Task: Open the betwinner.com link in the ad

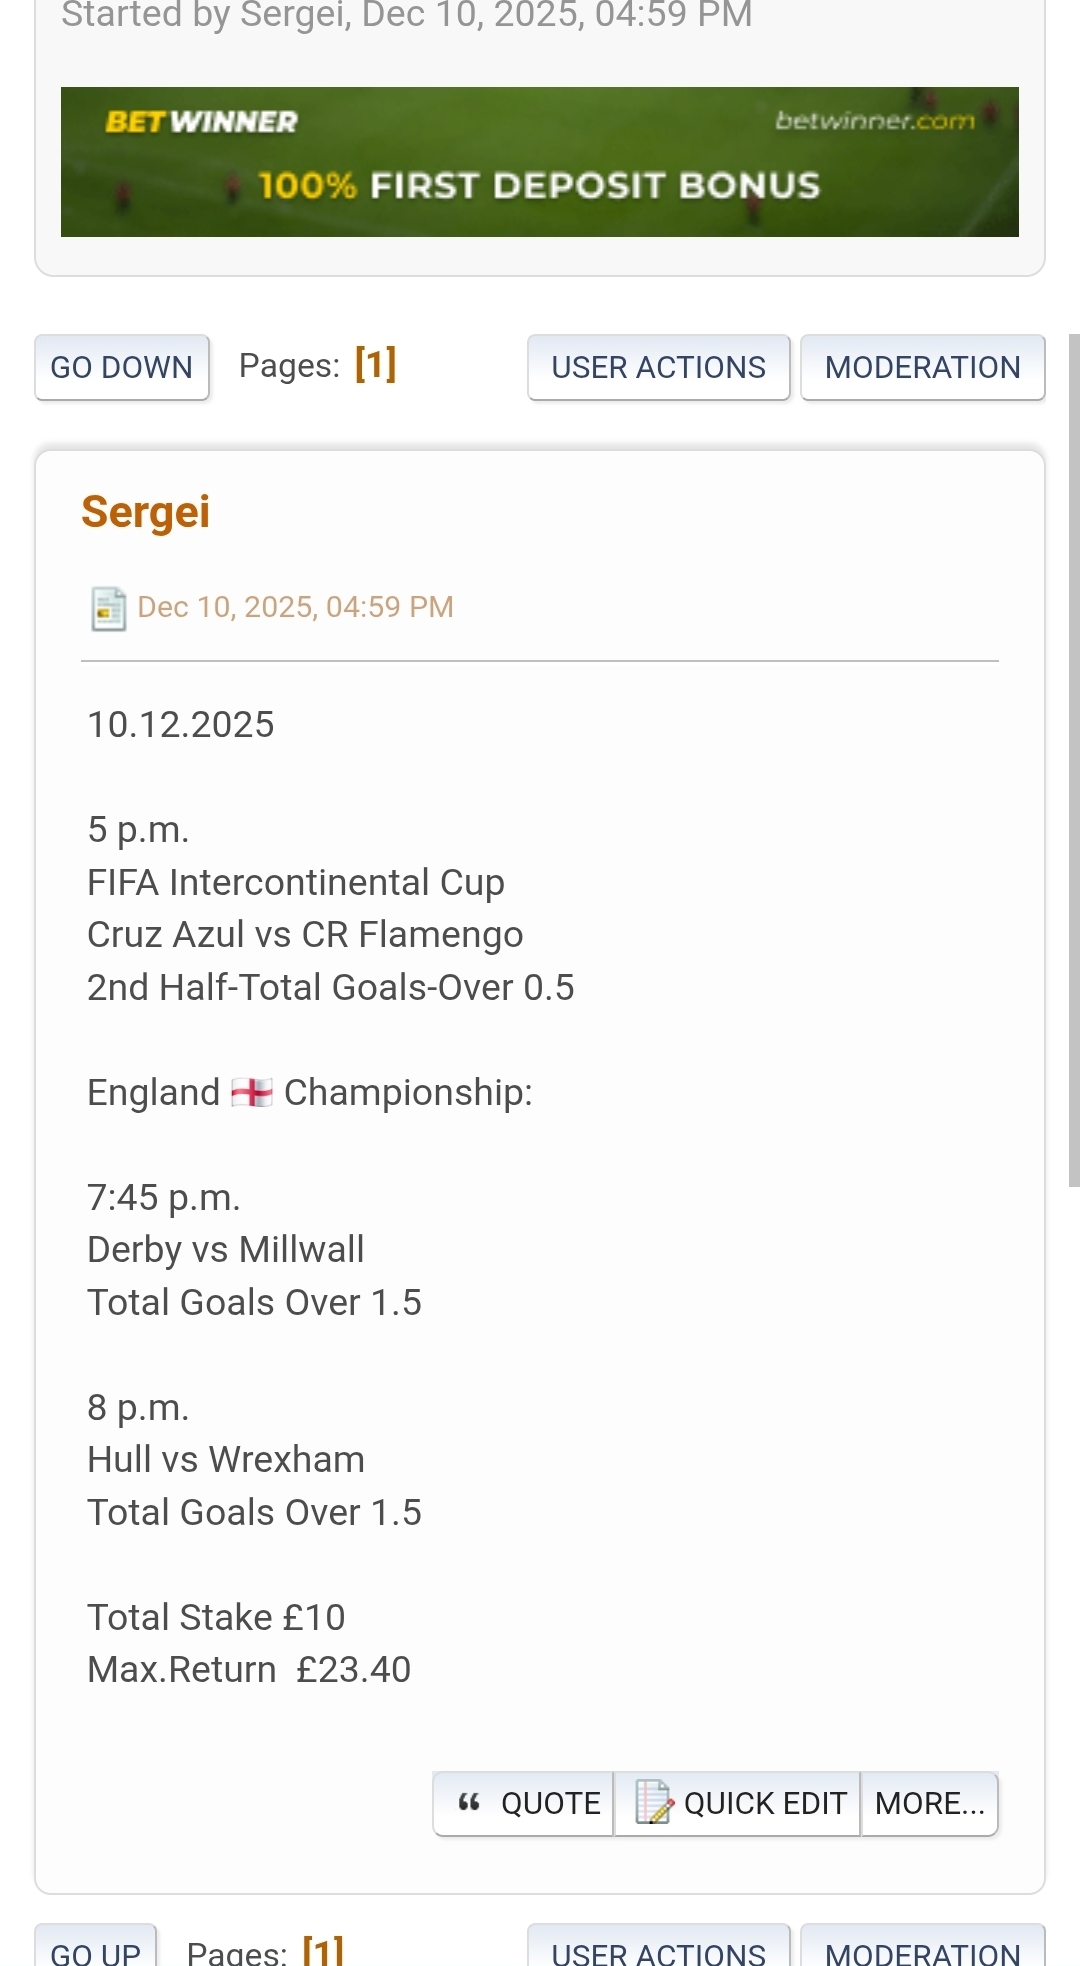Action: point(874,121)
